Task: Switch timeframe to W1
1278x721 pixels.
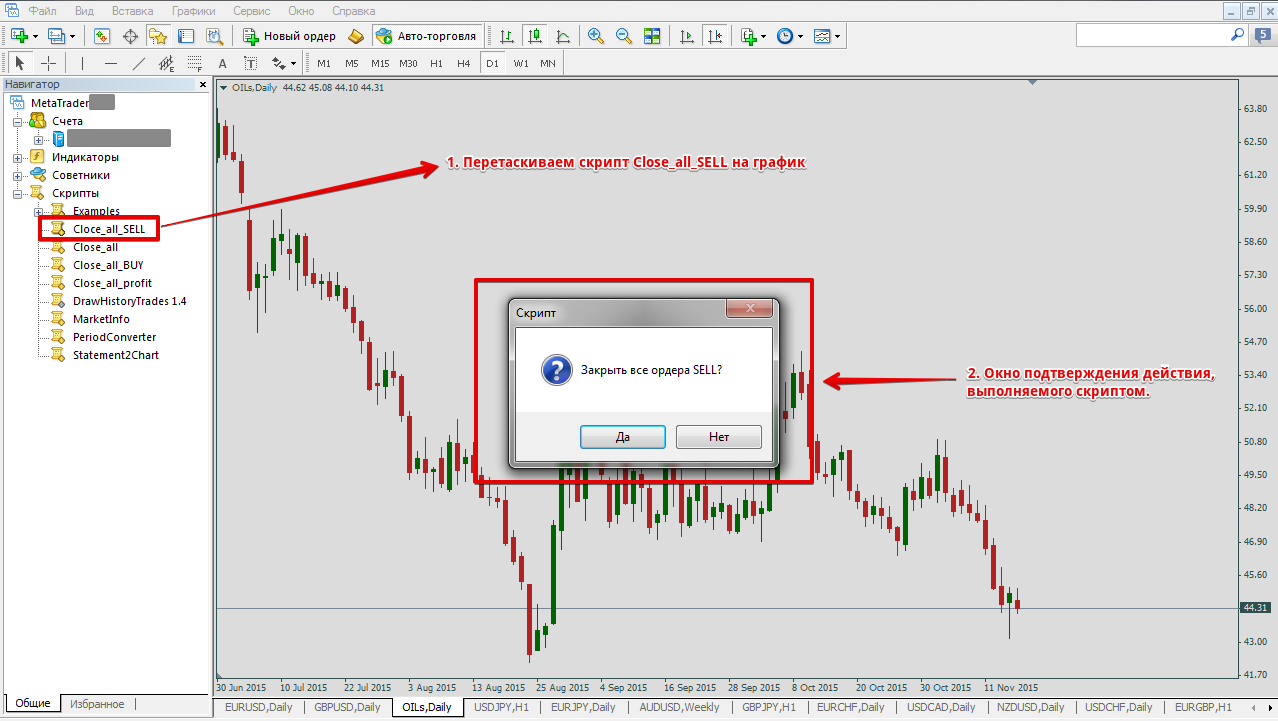Action: pos(521,63)
